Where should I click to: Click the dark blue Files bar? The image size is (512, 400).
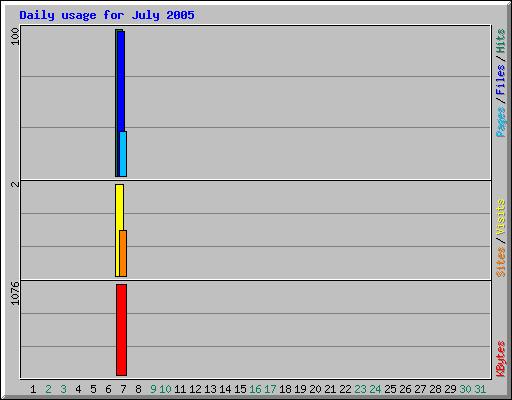point(121,81)
